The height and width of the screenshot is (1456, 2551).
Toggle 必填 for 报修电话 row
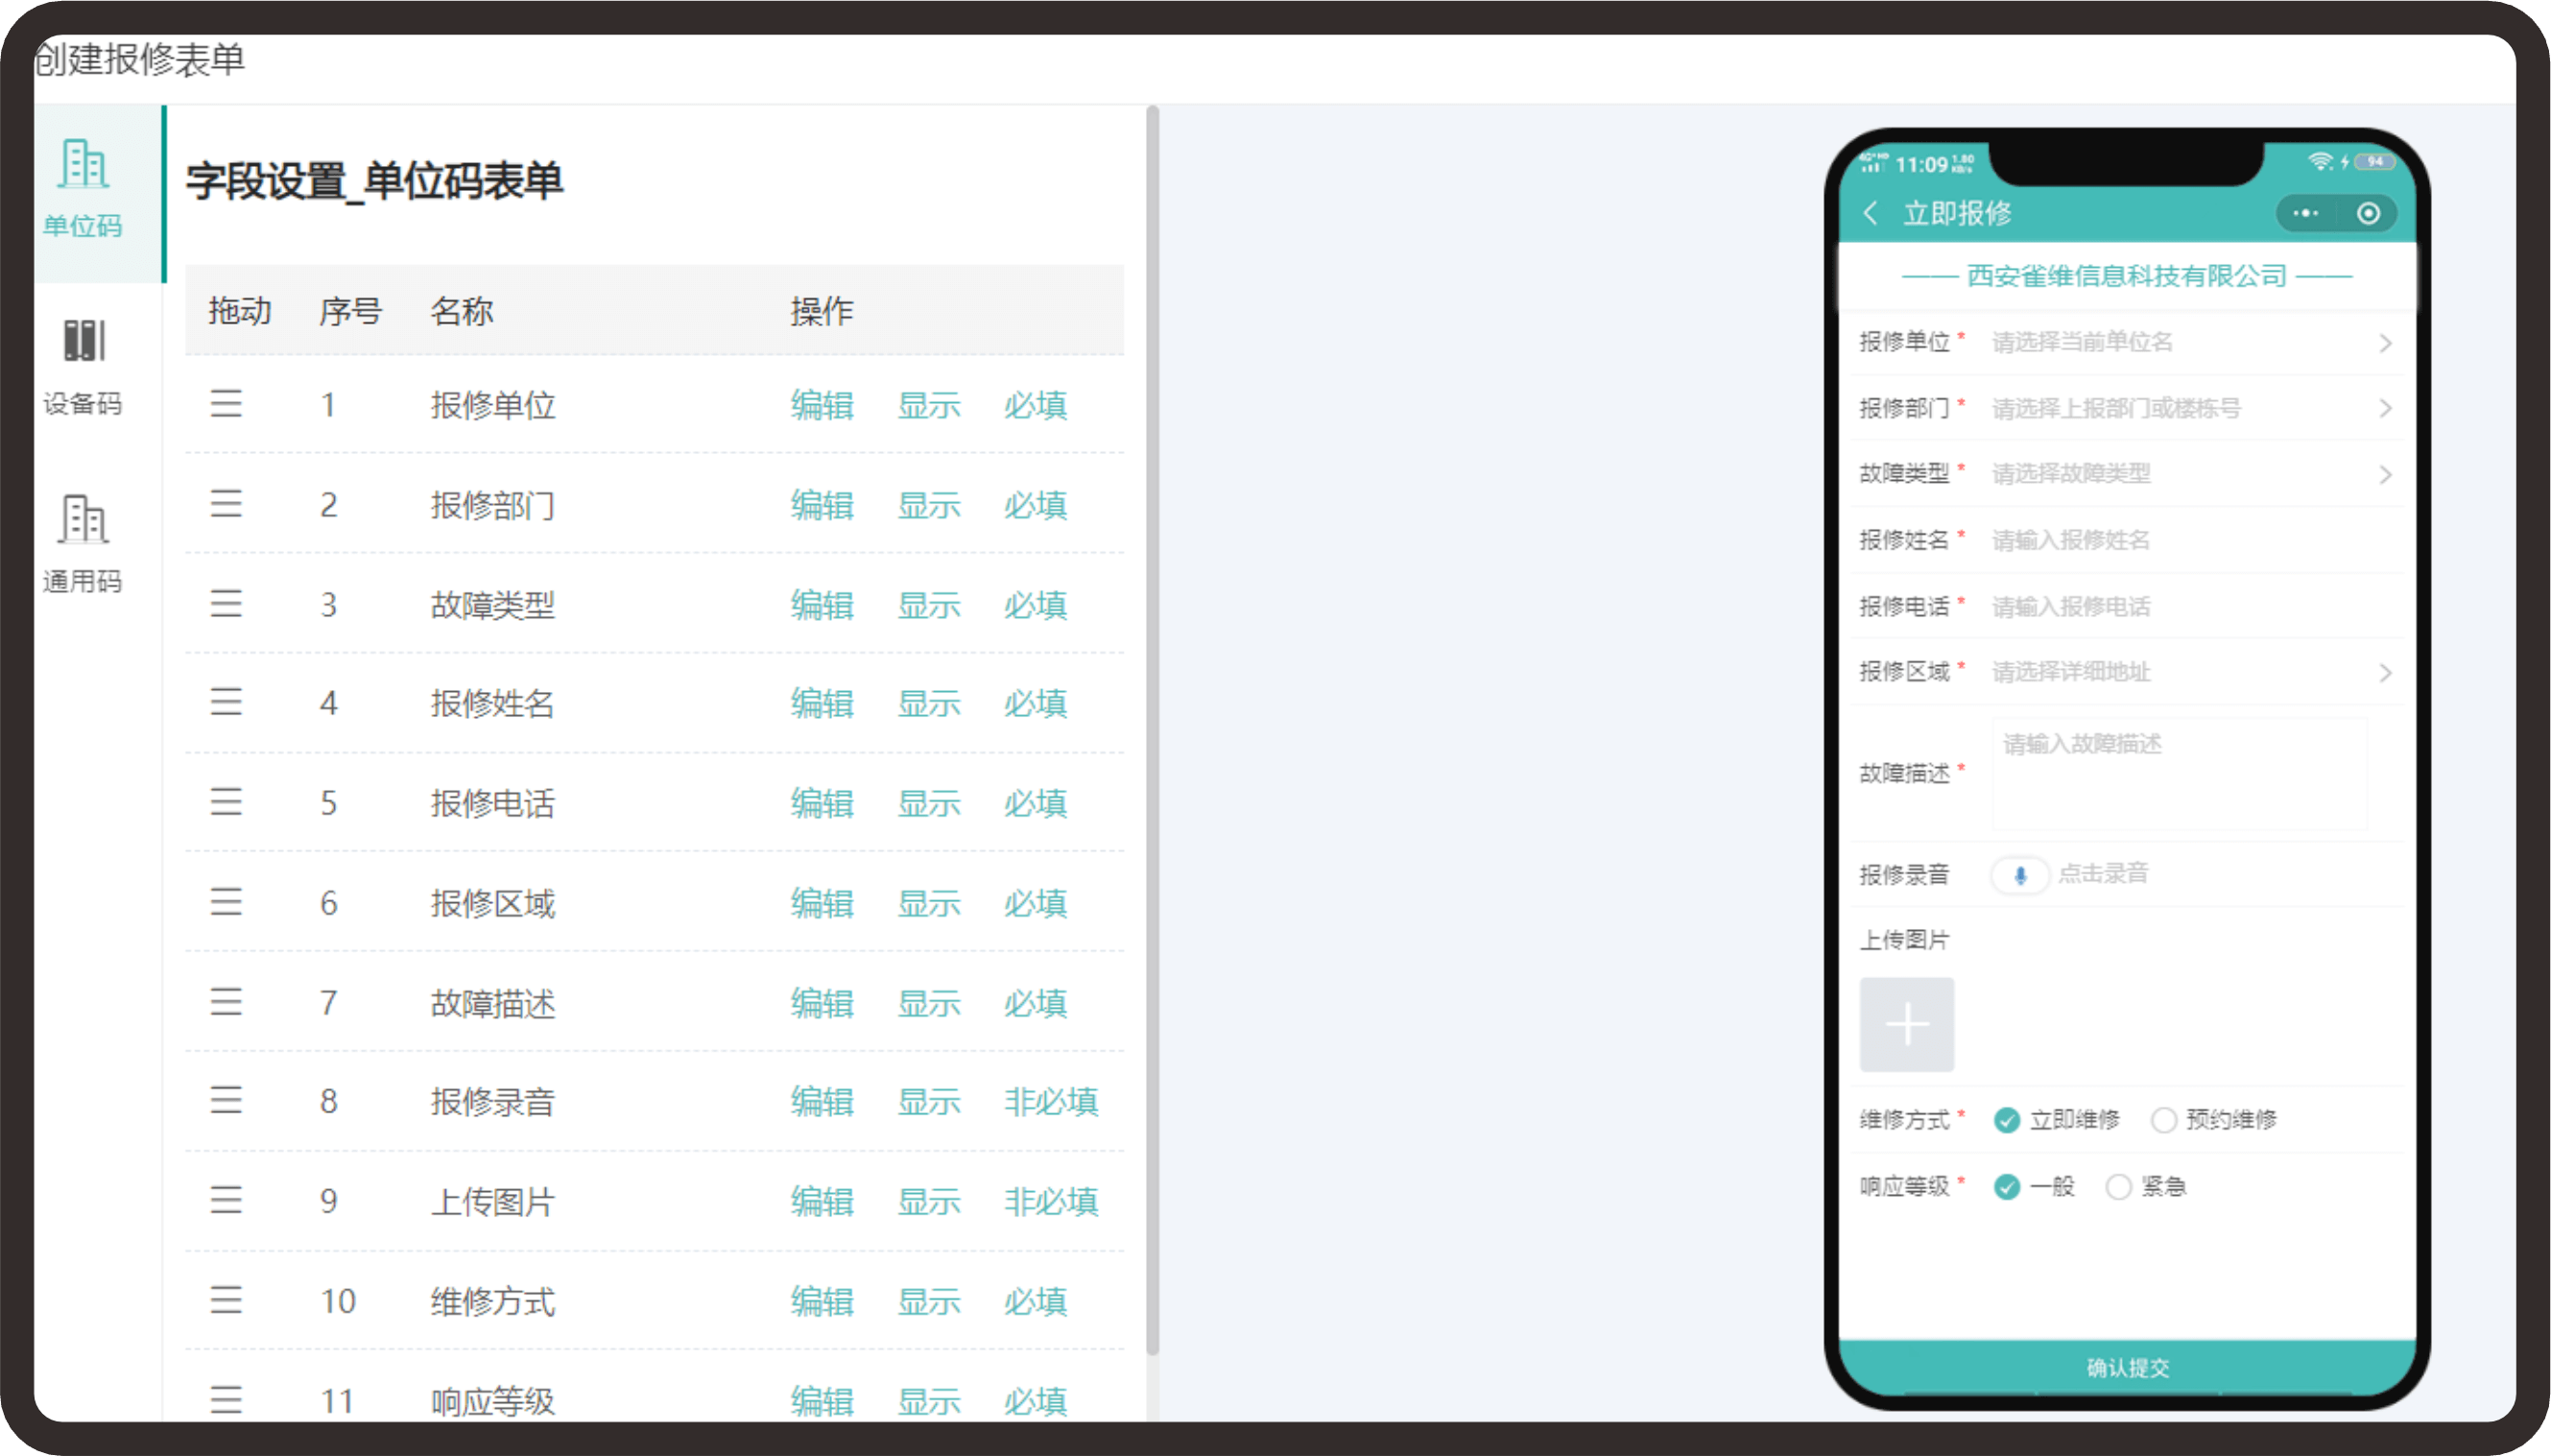click(x=1036, y=803)
